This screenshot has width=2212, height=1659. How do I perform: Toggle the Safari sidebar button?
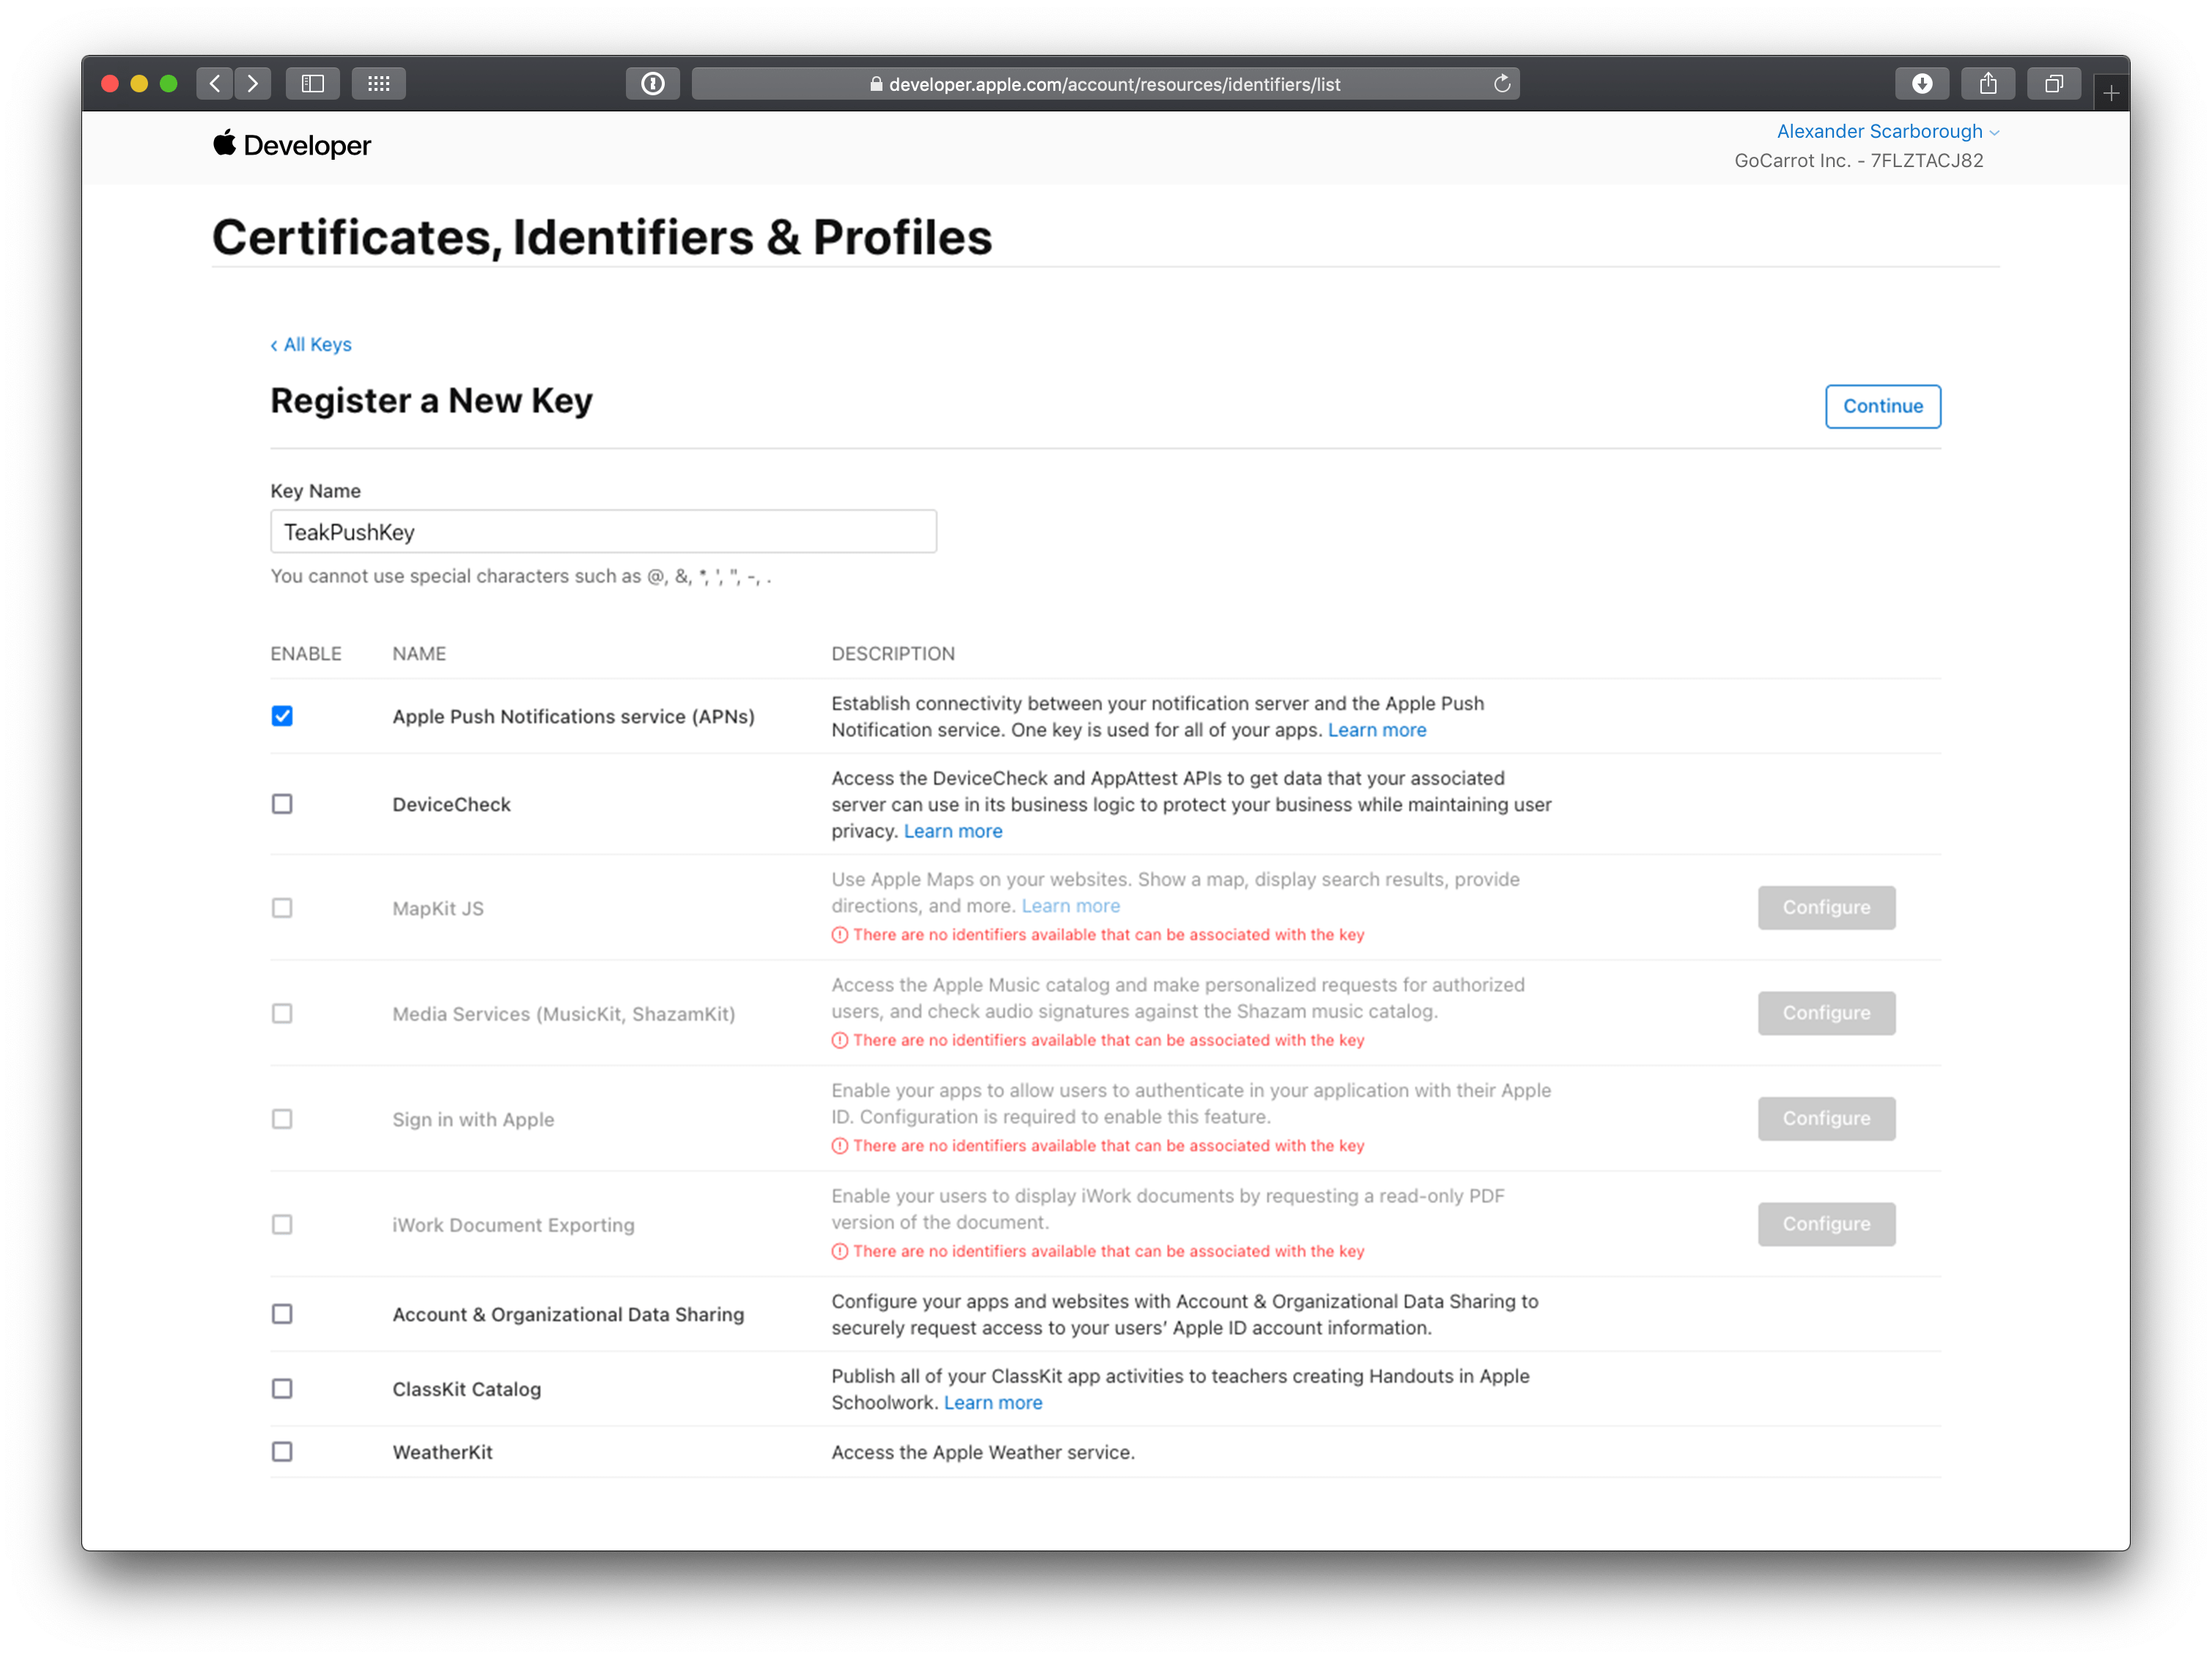tap(313, 84)
